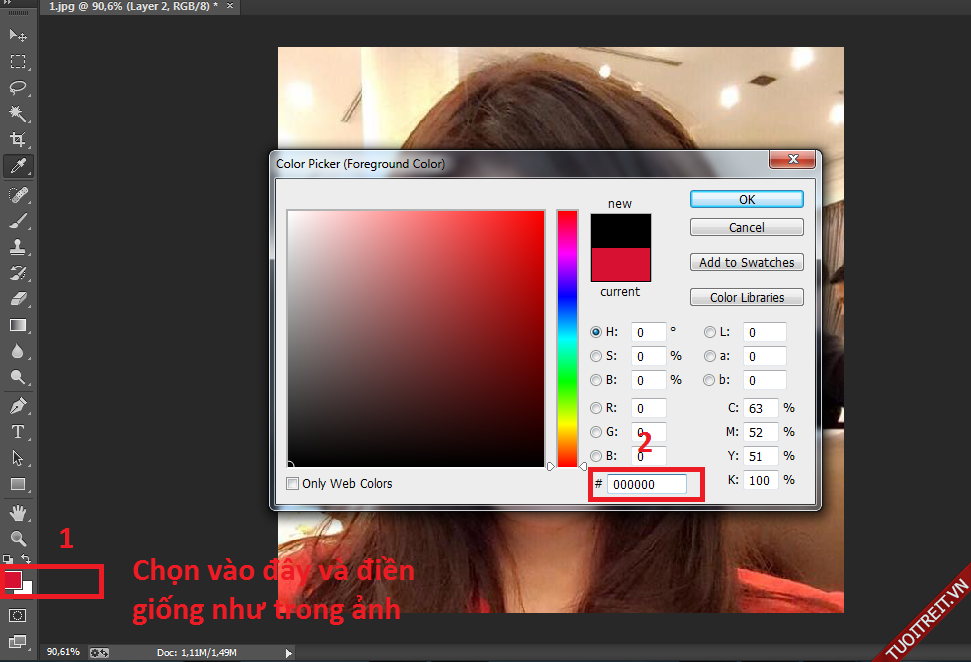
Task: Select the L lightness radio button
Action: click(710, 332)
